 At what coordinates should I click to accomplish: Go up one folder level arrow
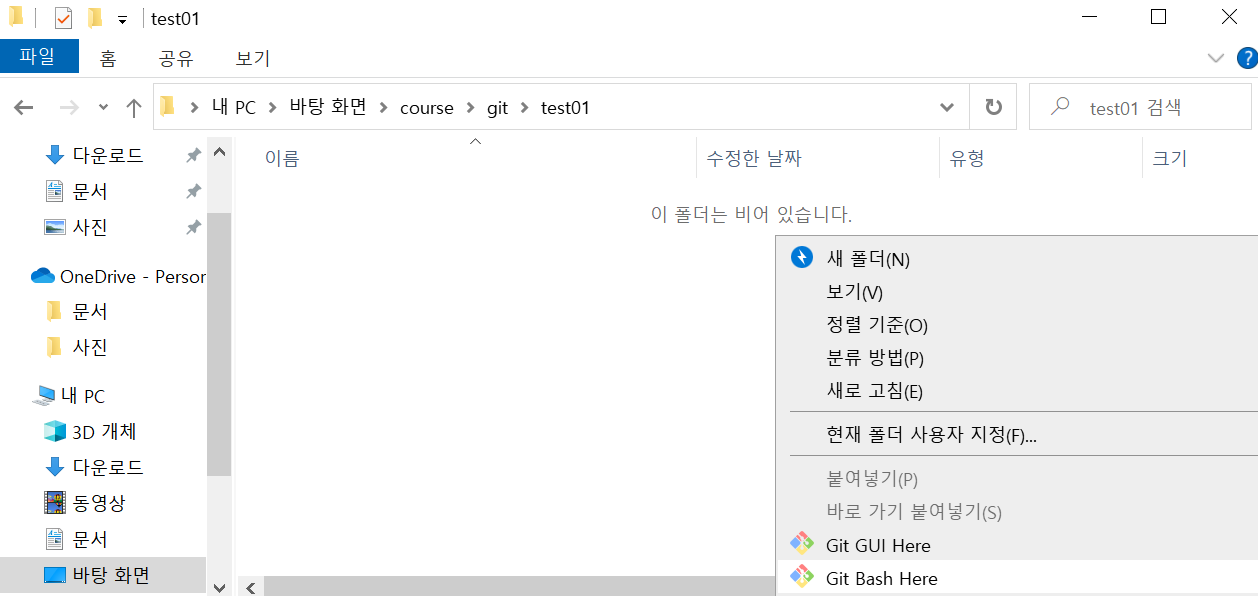(134, 107)
